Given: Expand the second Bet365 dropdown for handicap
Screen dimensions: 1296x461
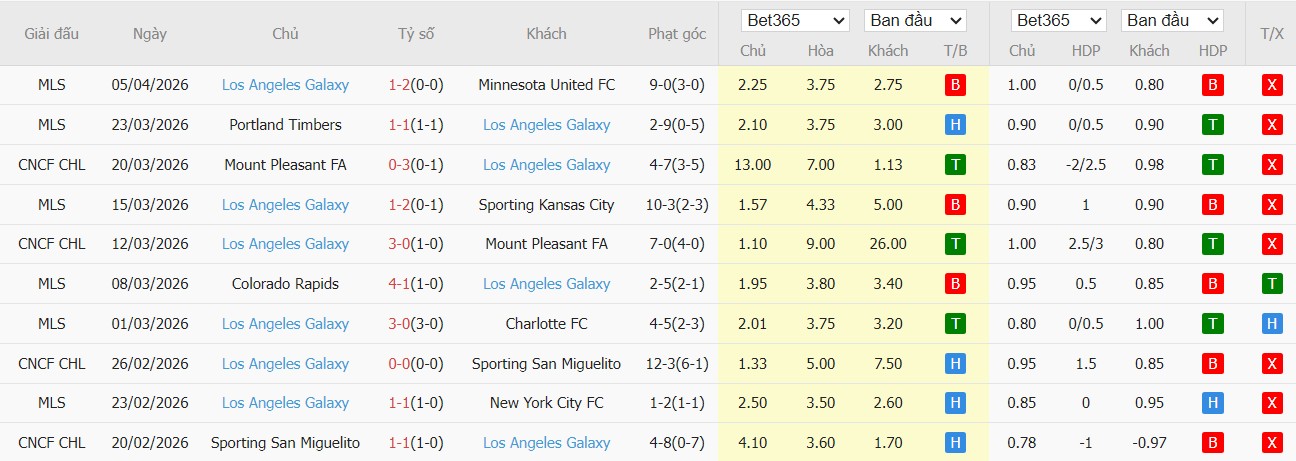Looking at the screenshot, I should (x=1058, y=20).
